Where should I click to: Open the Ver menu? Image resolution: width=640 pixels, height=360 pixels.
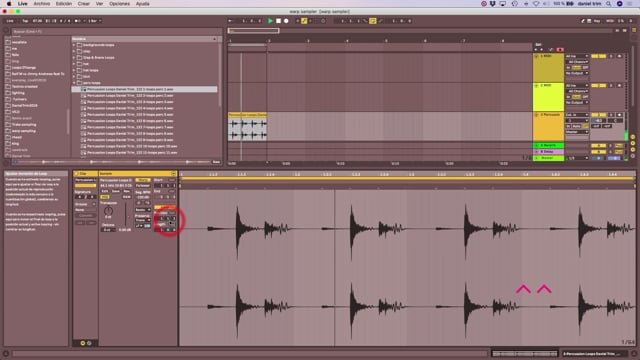click(99, 4)
